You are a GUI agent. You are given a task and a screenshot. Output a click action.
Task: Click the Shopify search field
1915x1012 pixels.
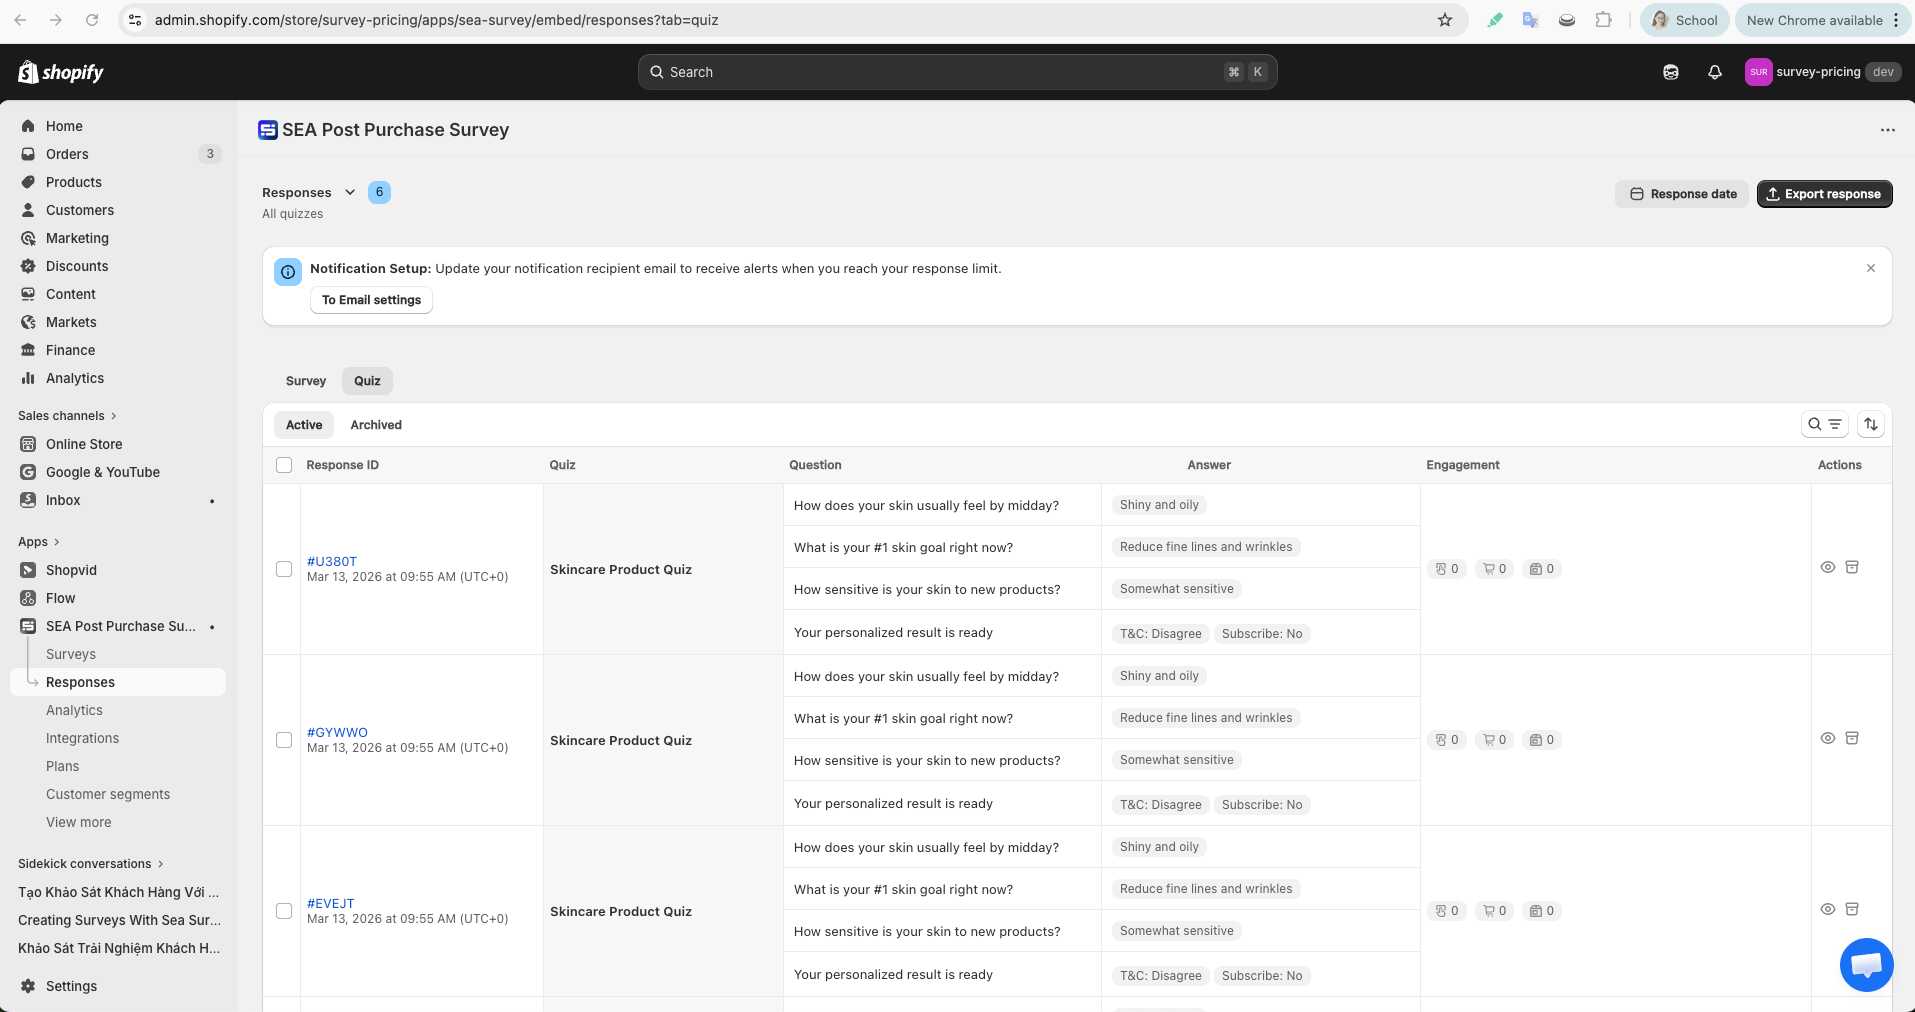coord(957,72)
